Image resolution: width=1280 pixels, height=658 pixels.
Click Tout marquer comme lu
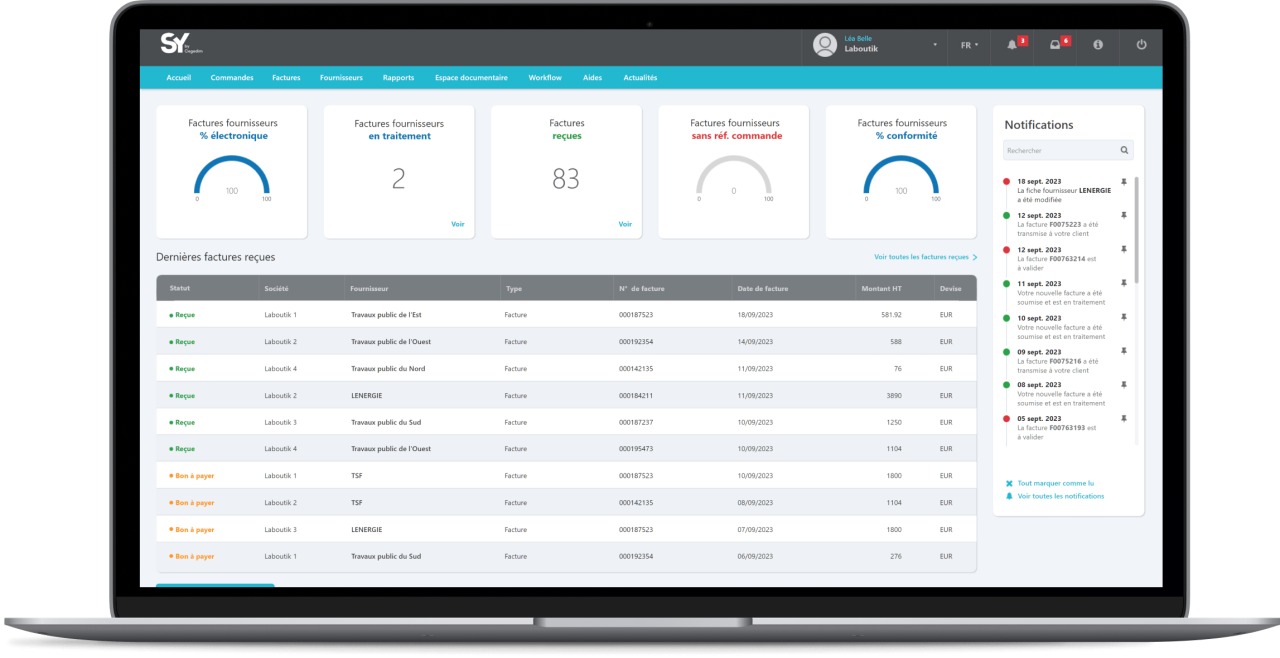click(1055, 483)
